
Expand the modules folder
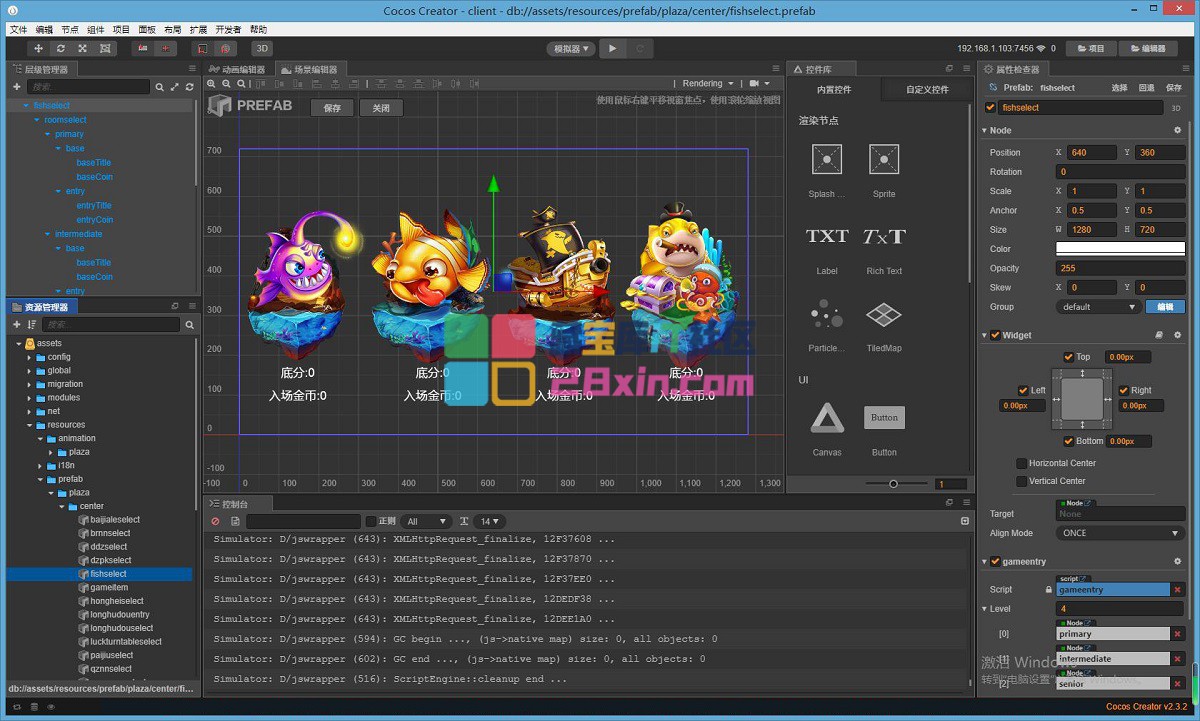(29, 398)
